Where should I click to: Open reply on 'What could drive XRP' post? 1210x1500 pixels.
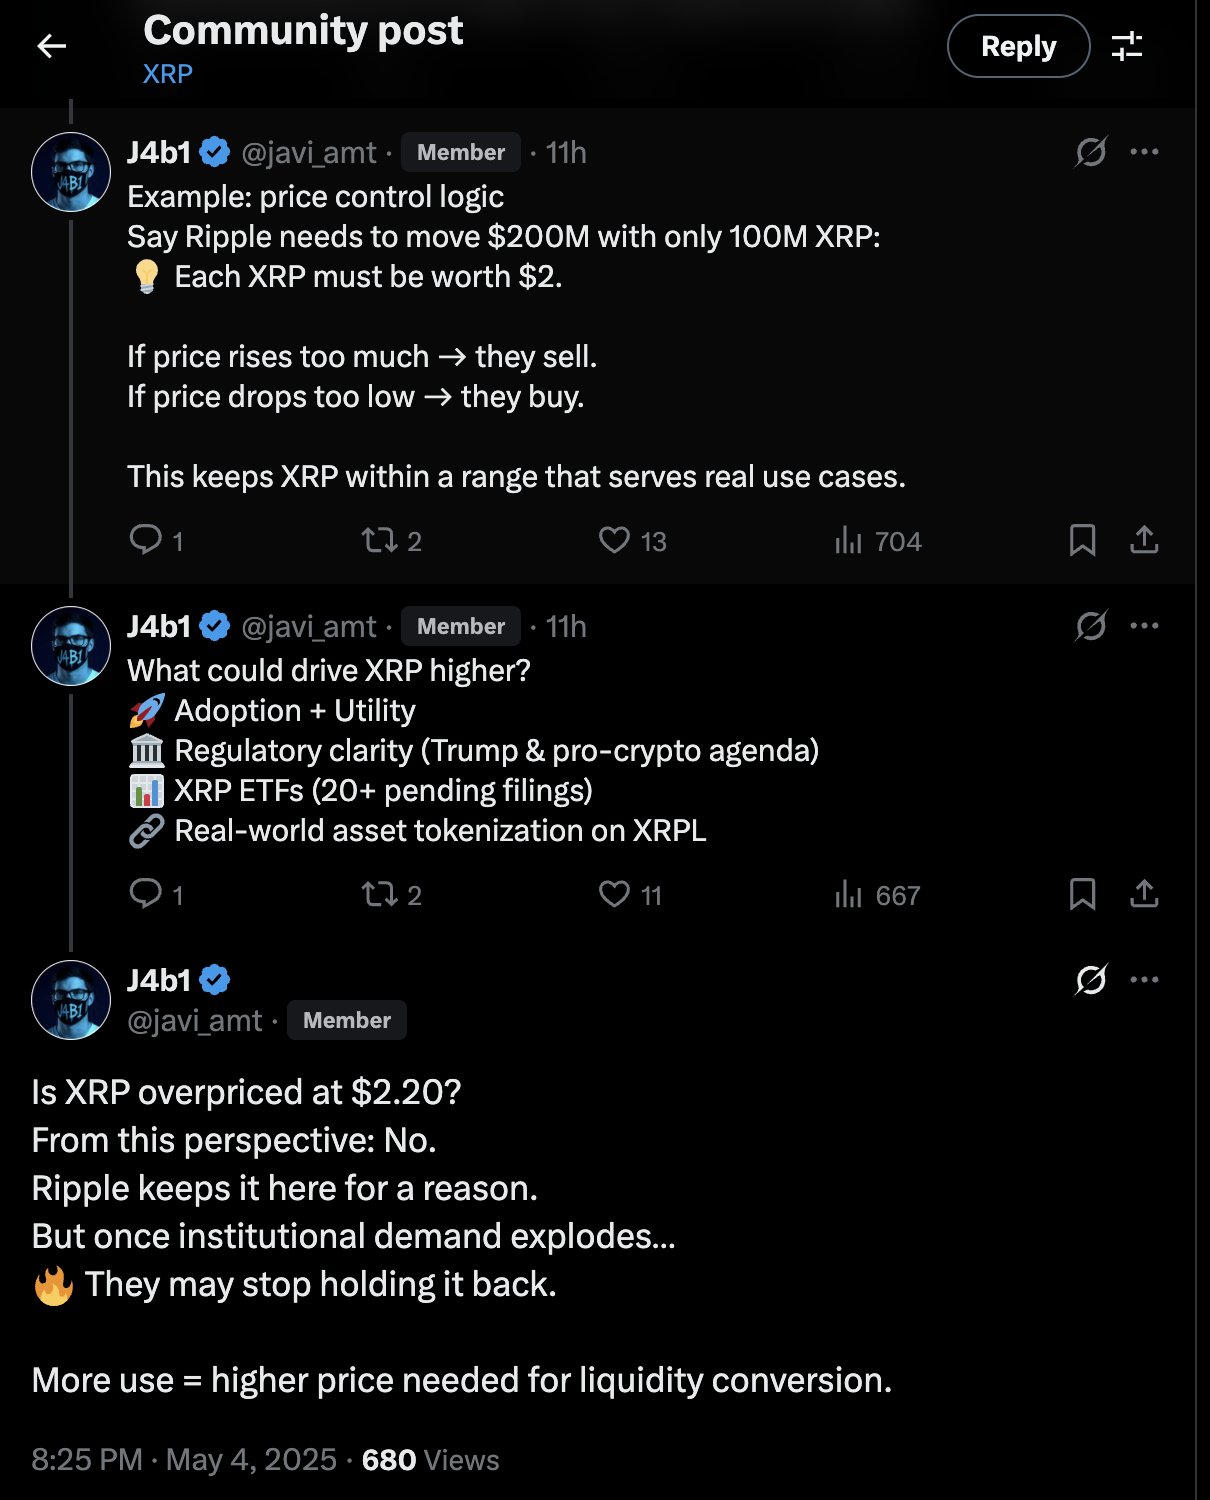[x=146, y=894]
